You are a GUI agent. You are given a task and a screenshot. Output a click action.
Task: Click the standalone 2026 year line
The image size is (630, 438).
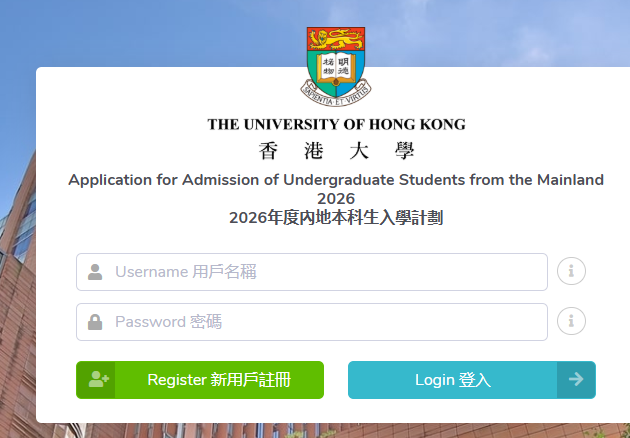[x=336, y=198]
